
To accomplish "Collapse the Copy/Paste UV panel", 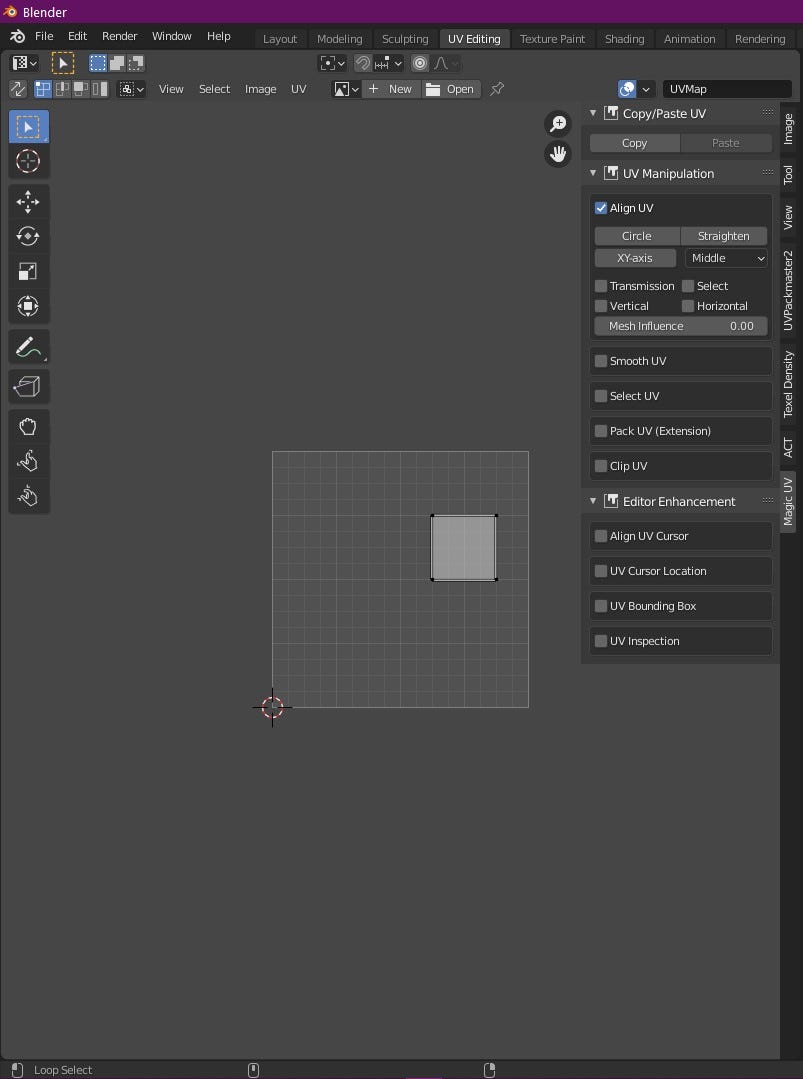I will pyautogui.click(x=593, y=113).
